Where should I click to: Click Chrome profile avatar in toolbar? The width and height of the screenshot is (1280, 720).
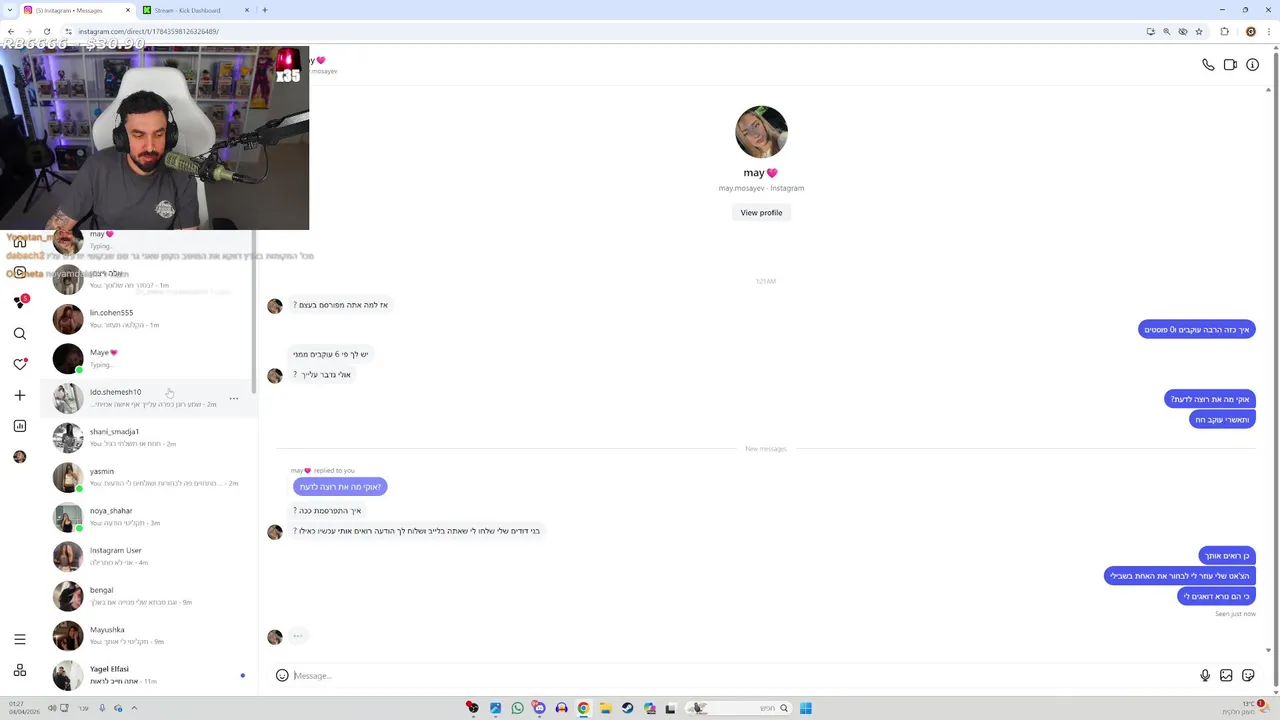1250,31
